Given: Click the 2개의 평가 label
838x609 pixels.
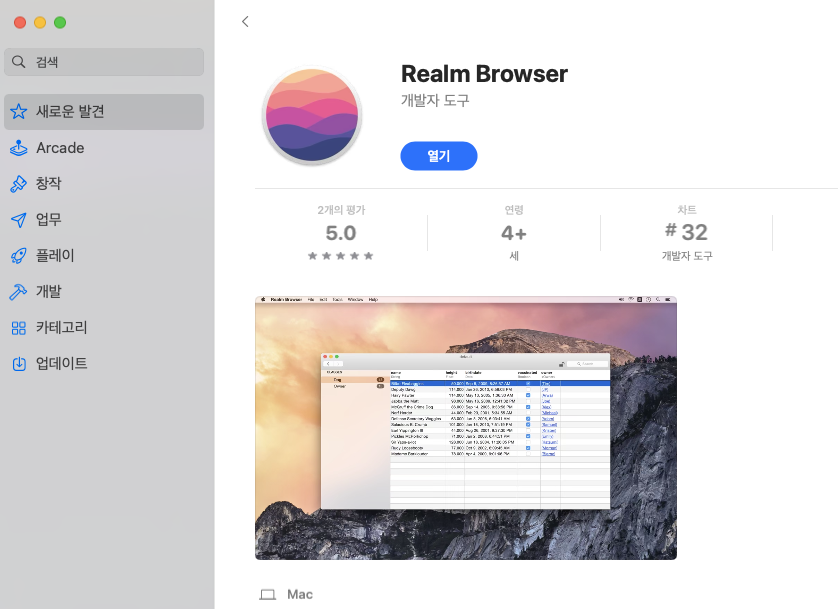Looking at the screenshot, I should coord(341,210).
